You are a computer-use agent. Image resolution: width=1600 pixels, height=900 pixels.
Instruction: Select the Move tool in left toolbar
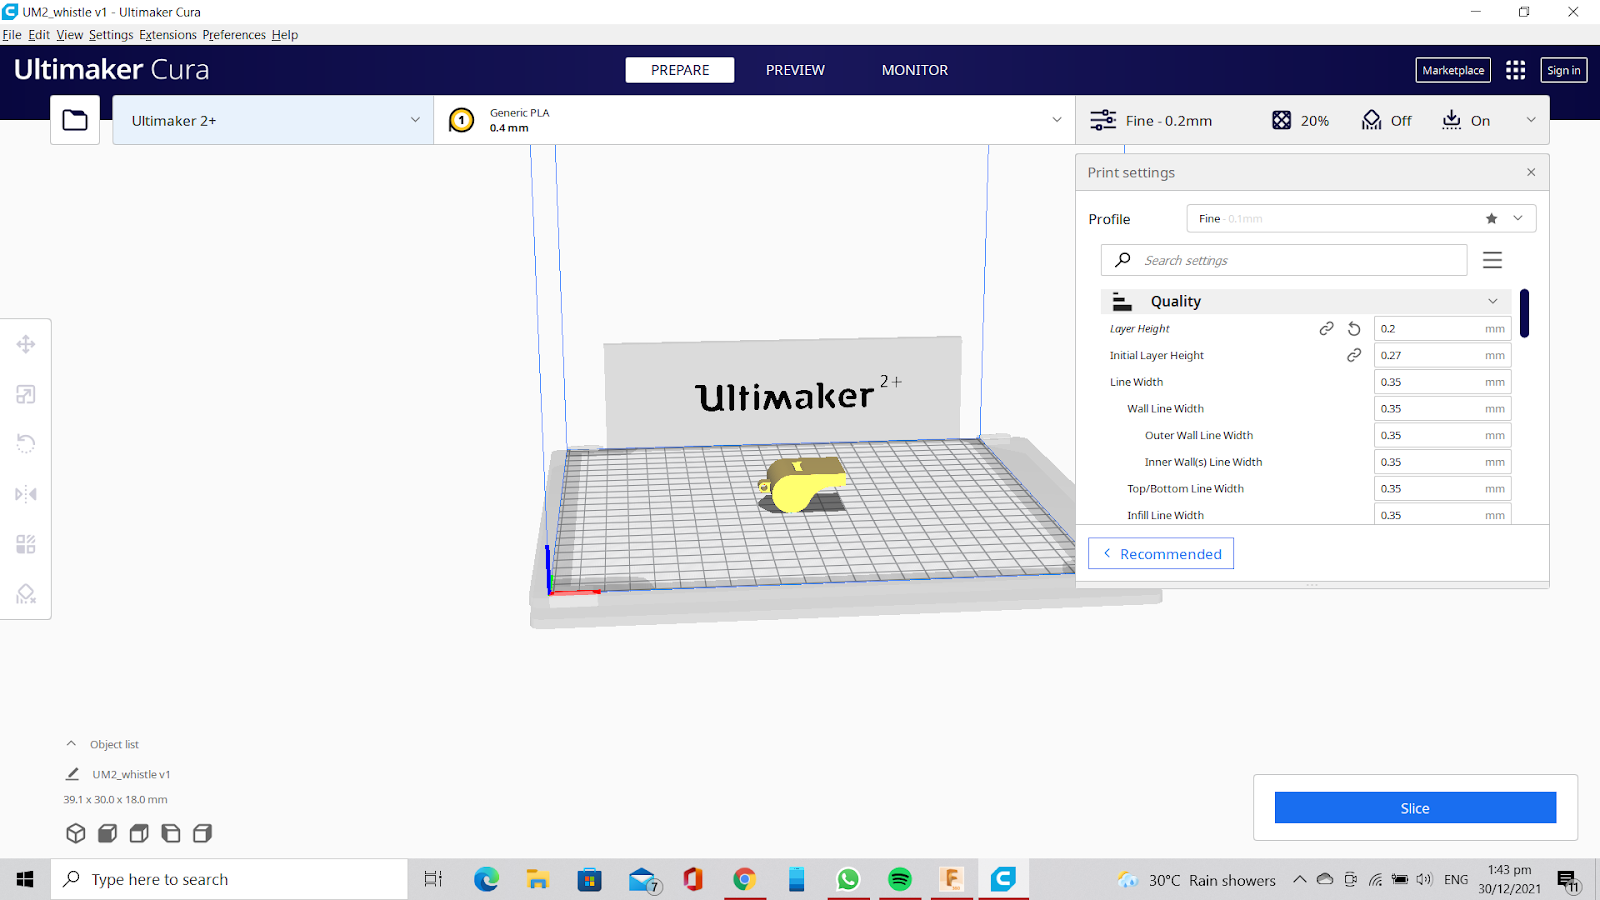click(x=26, y=344)
